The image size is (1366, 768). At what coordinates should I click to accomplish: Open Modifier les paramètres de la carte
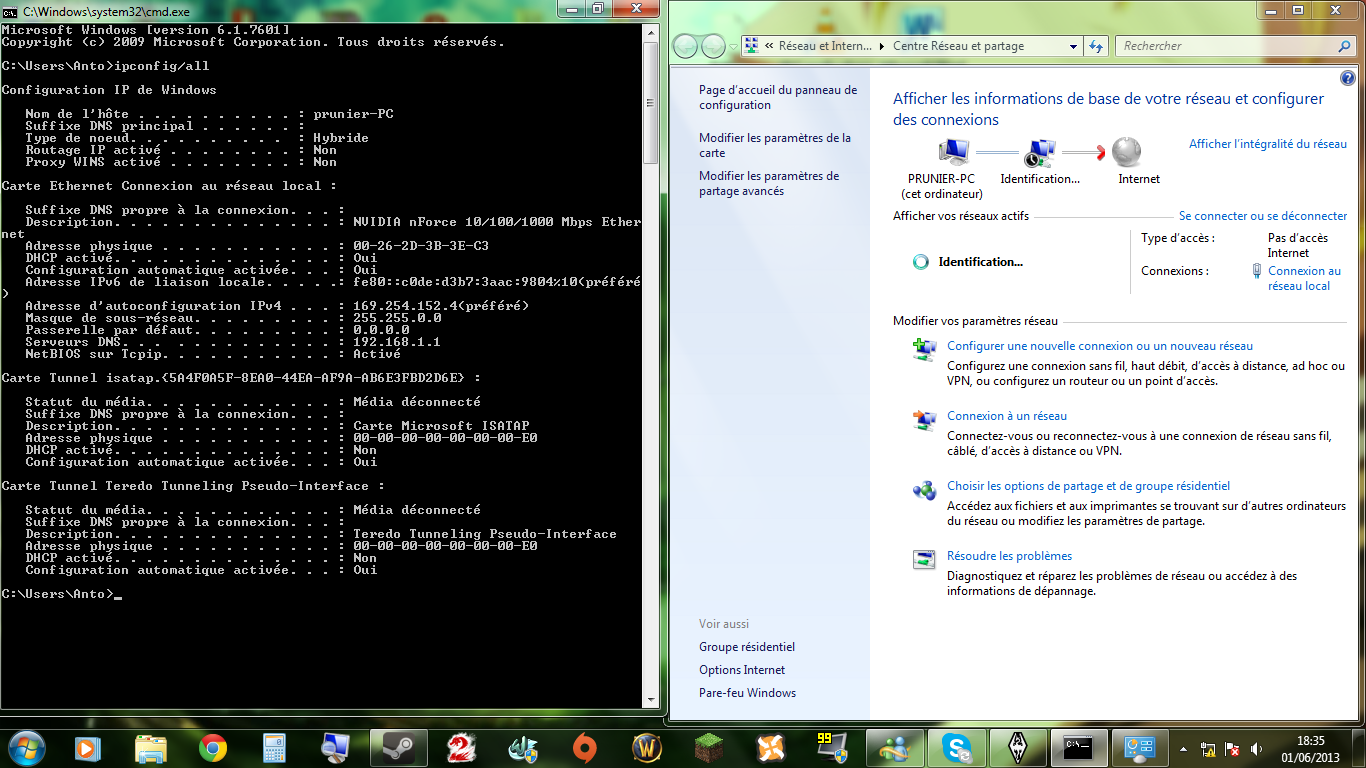pyautogui.click(x=774, y=145)
